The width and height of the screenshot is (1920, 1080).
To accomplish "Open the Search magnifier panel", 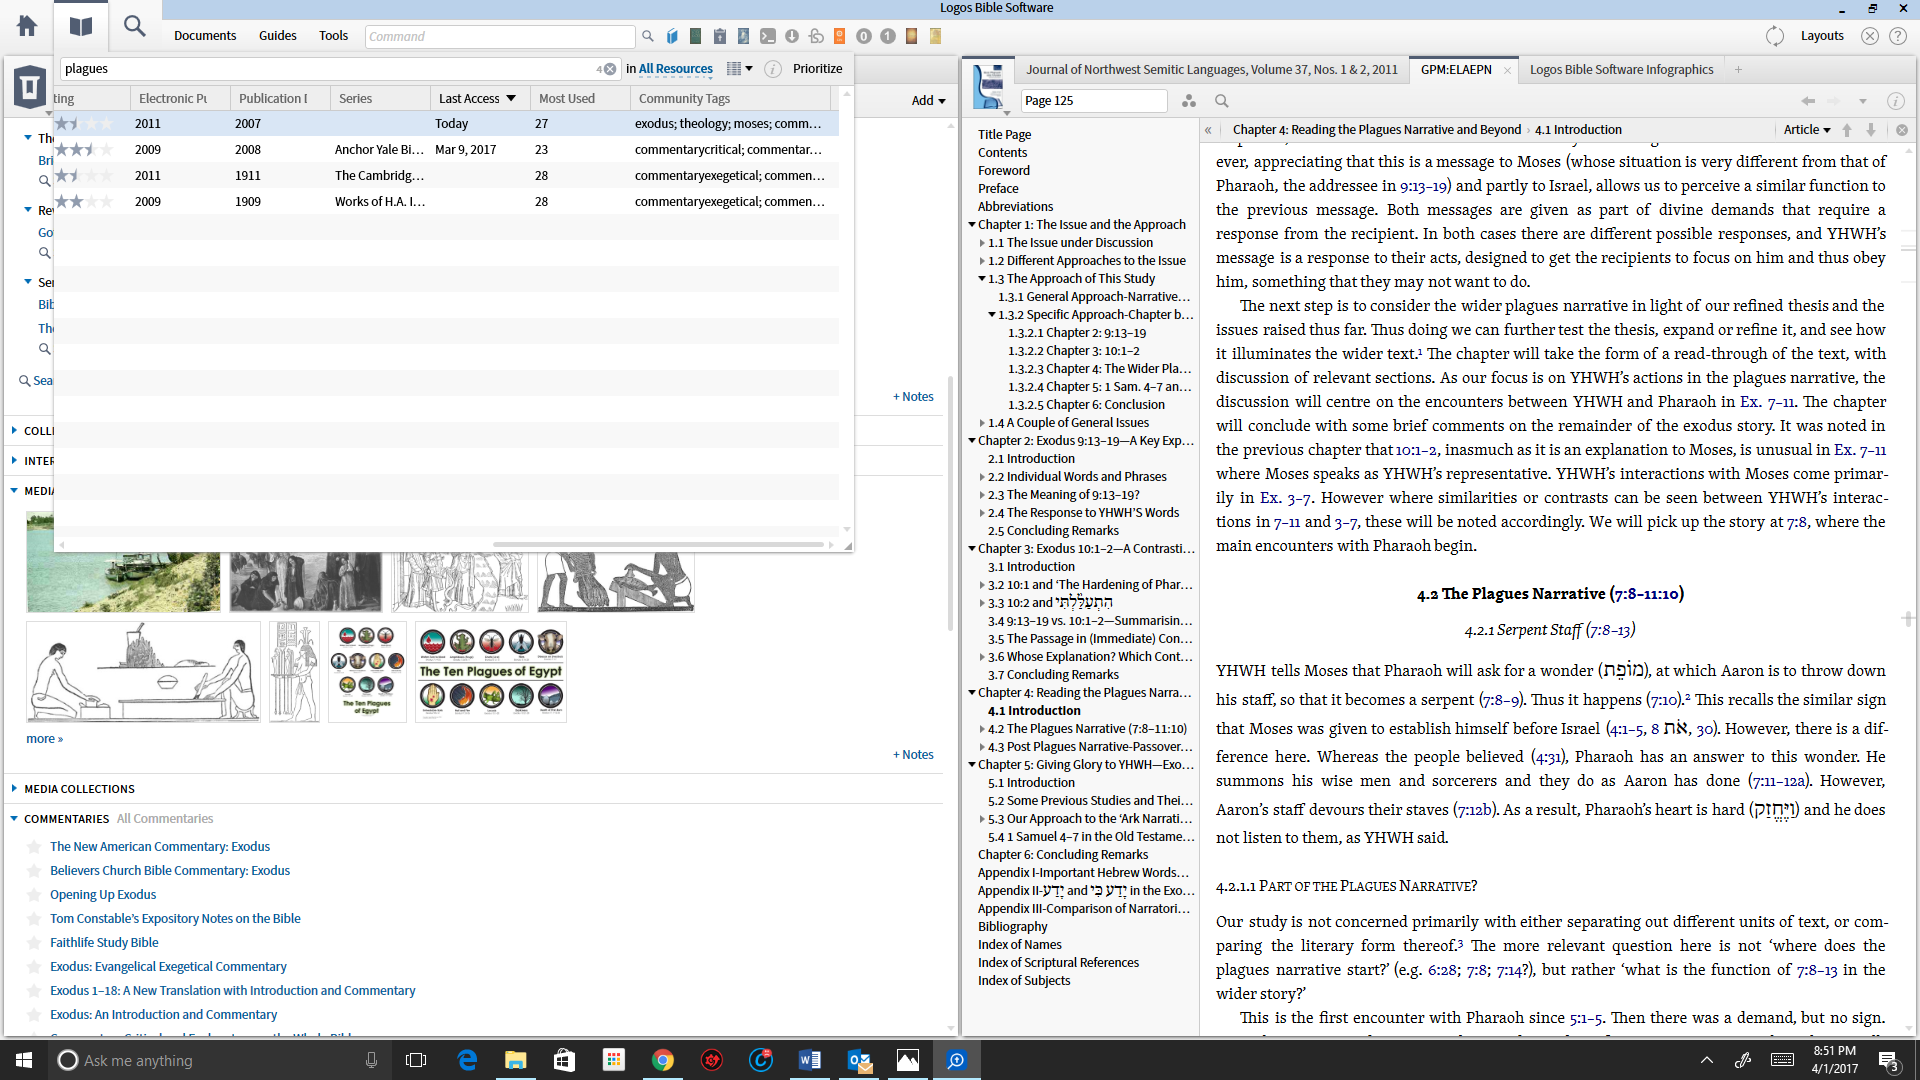I will click(x=134, y=26).
